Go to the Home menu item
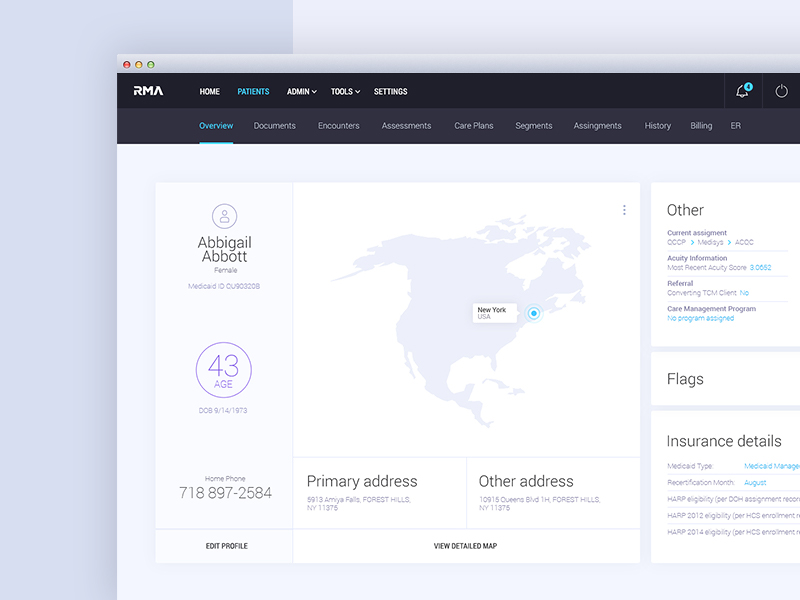This screenshot has height=600, width=800. pos(209,92)
